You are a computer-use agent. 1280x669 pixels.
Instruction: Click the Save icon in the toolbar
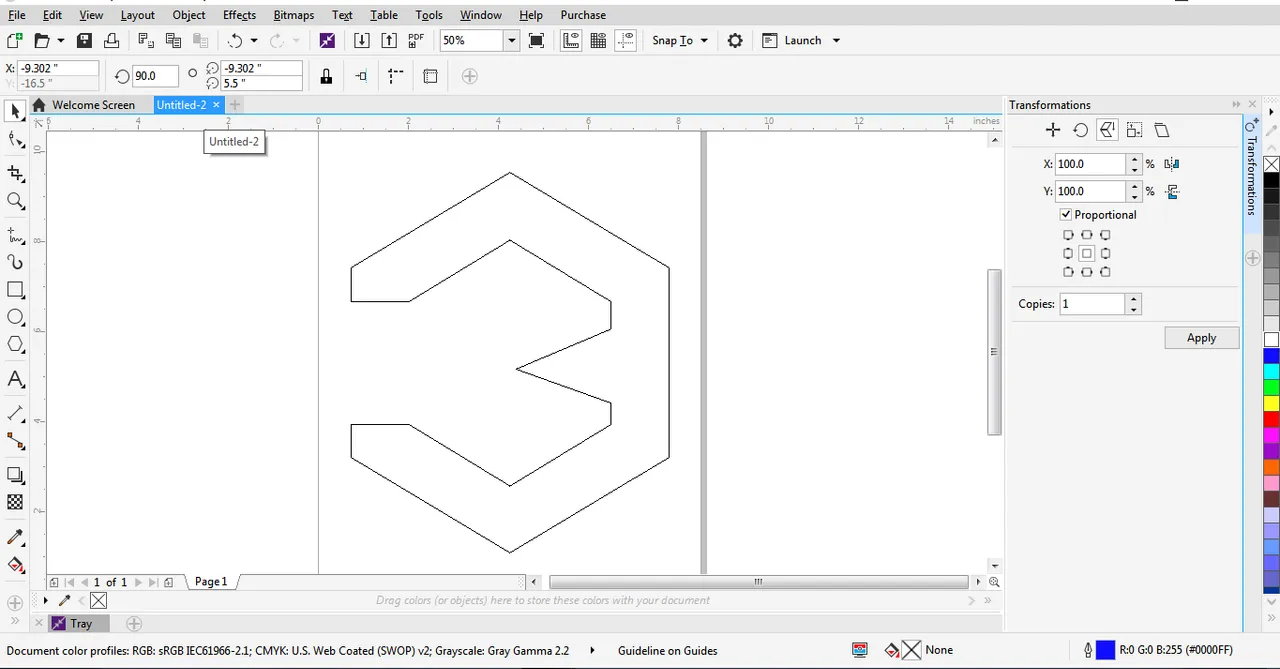85,40
